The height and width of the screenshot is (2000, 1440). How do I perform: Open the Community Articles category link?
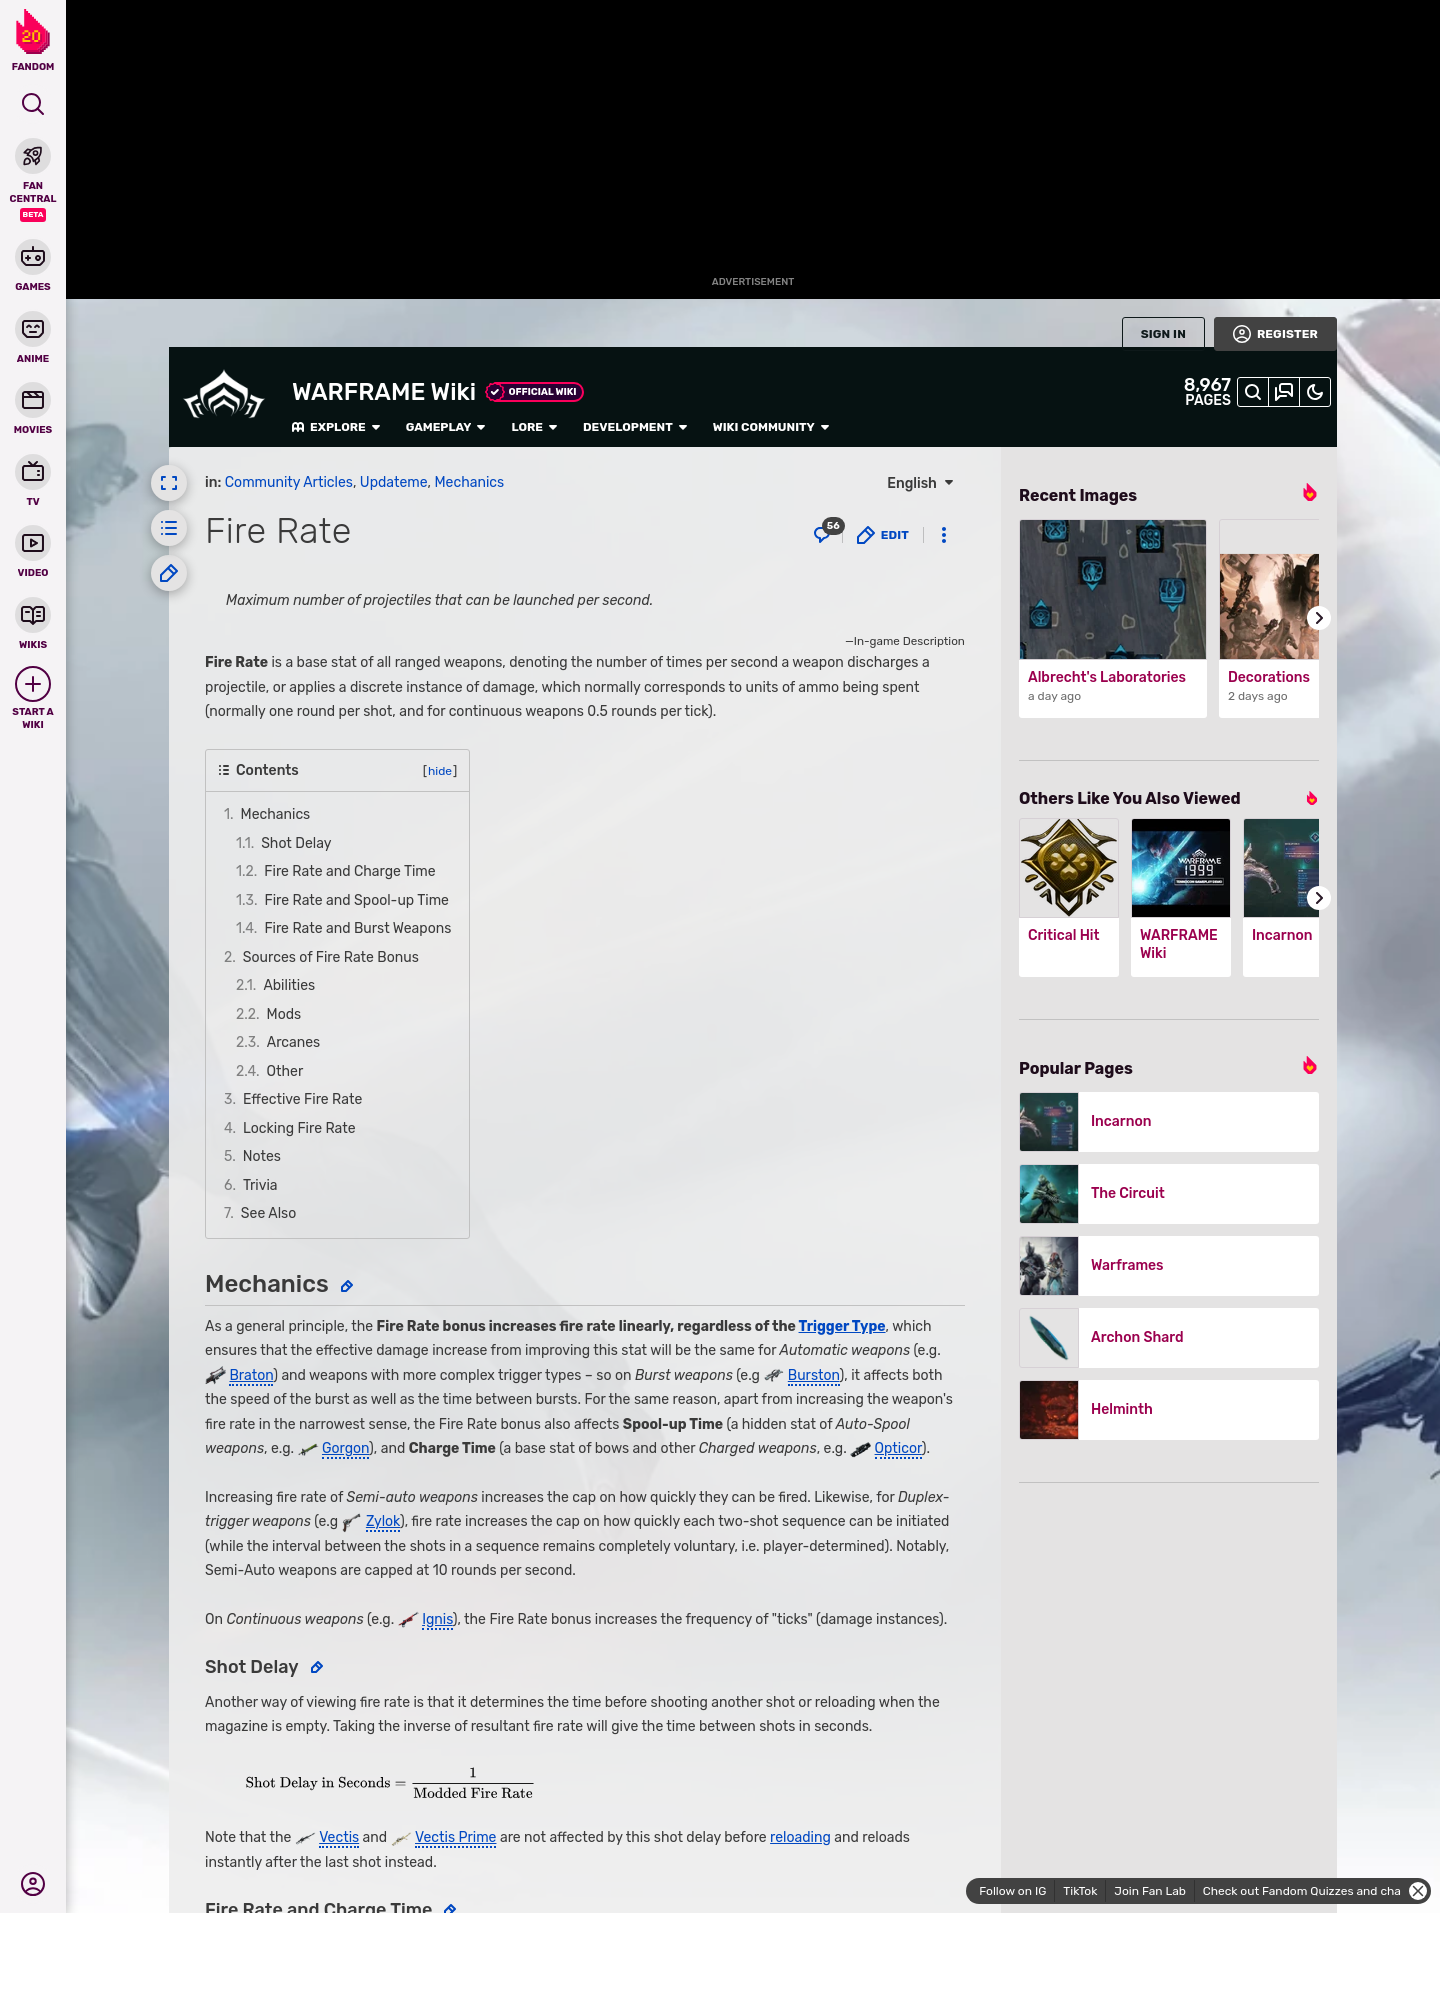click(288, 482)
